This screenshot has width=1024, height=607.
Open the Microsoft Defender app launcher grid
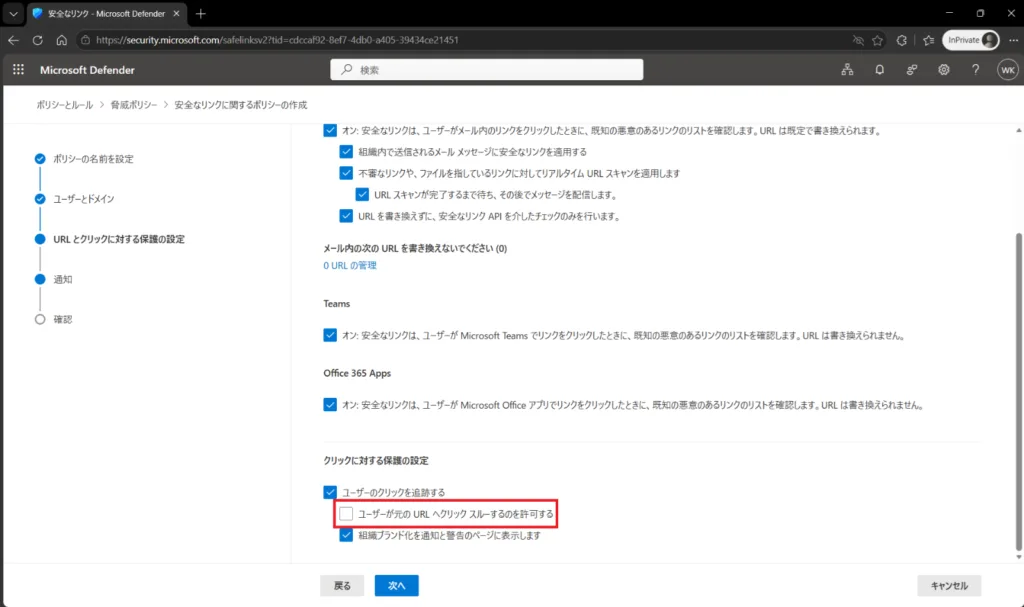point(18,69)
